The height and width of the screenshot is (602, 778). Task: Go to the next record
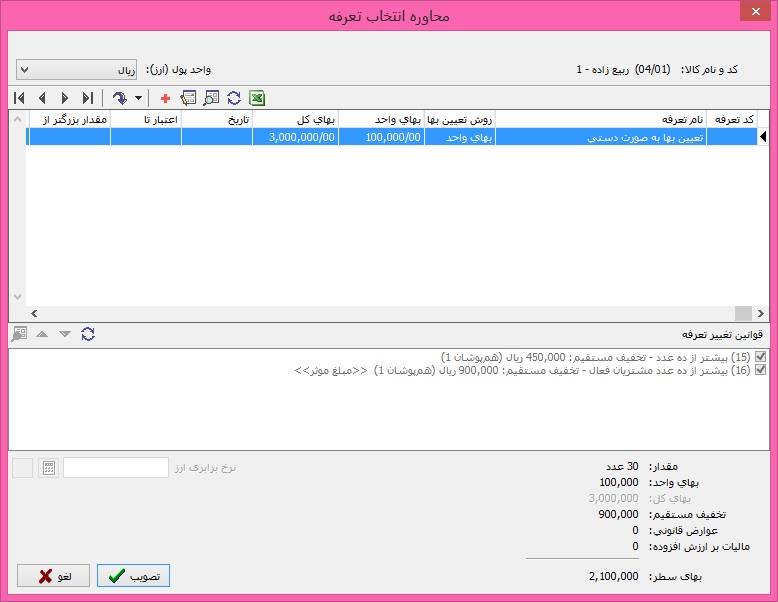click(65, 98)
